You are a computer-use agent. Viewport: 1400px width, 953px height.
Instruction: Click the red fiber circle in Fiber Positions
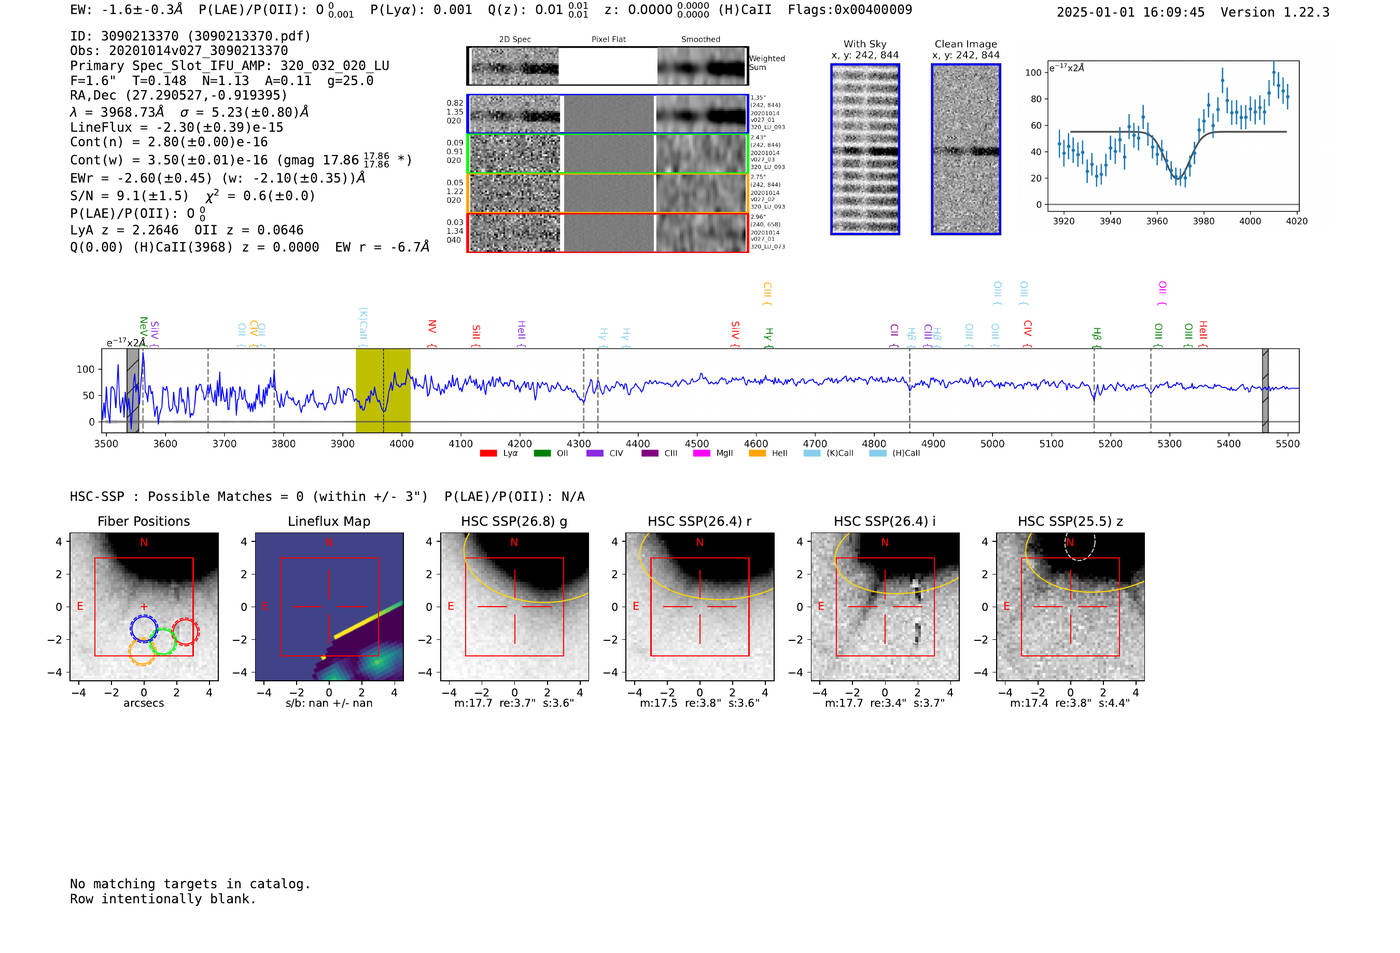click(185, 632)
